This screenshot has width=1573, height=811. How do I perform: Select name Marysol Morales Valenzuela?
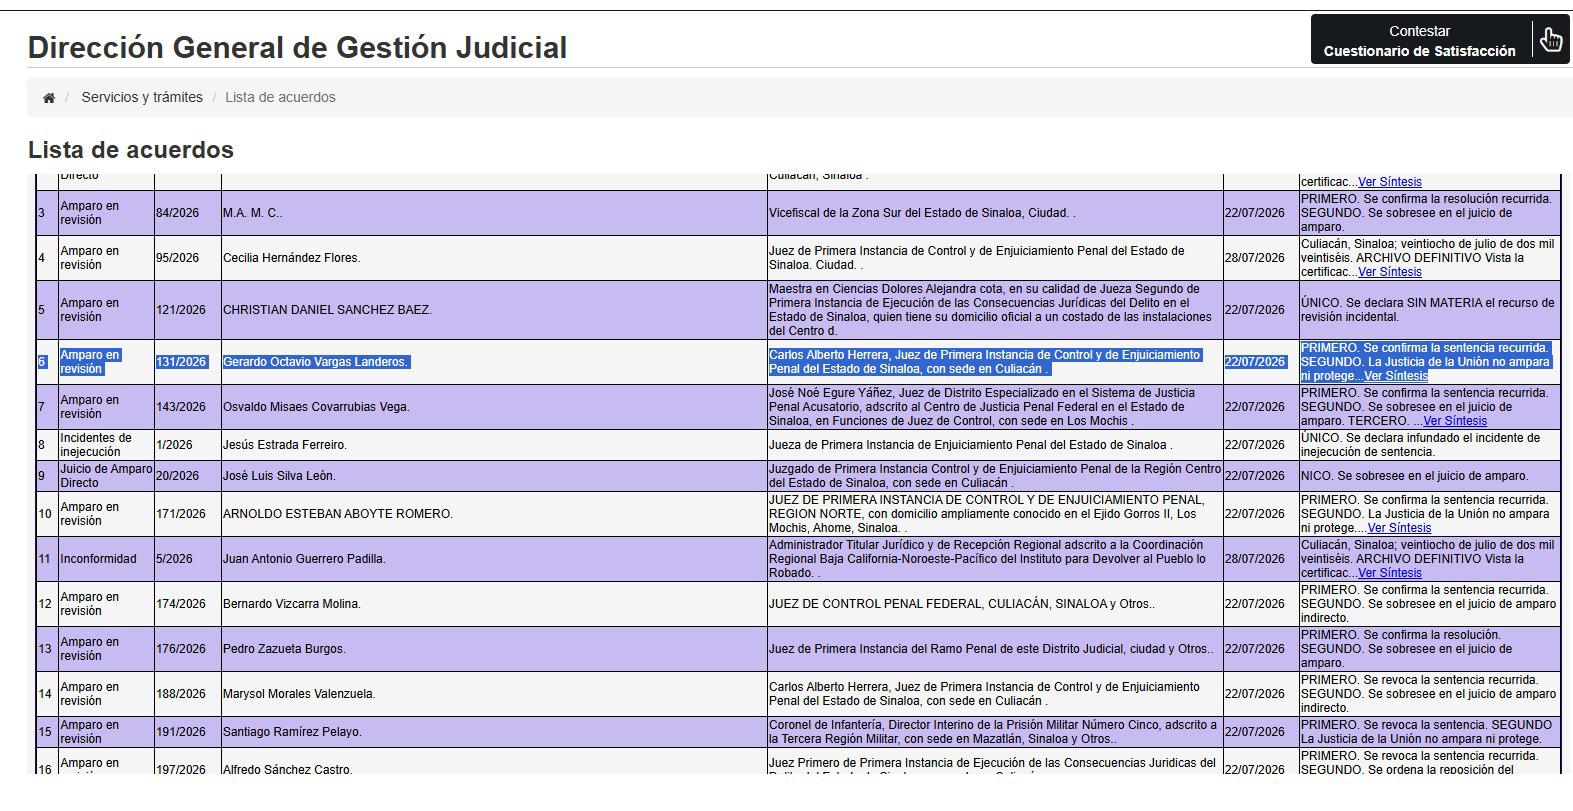tap(299, 694)
